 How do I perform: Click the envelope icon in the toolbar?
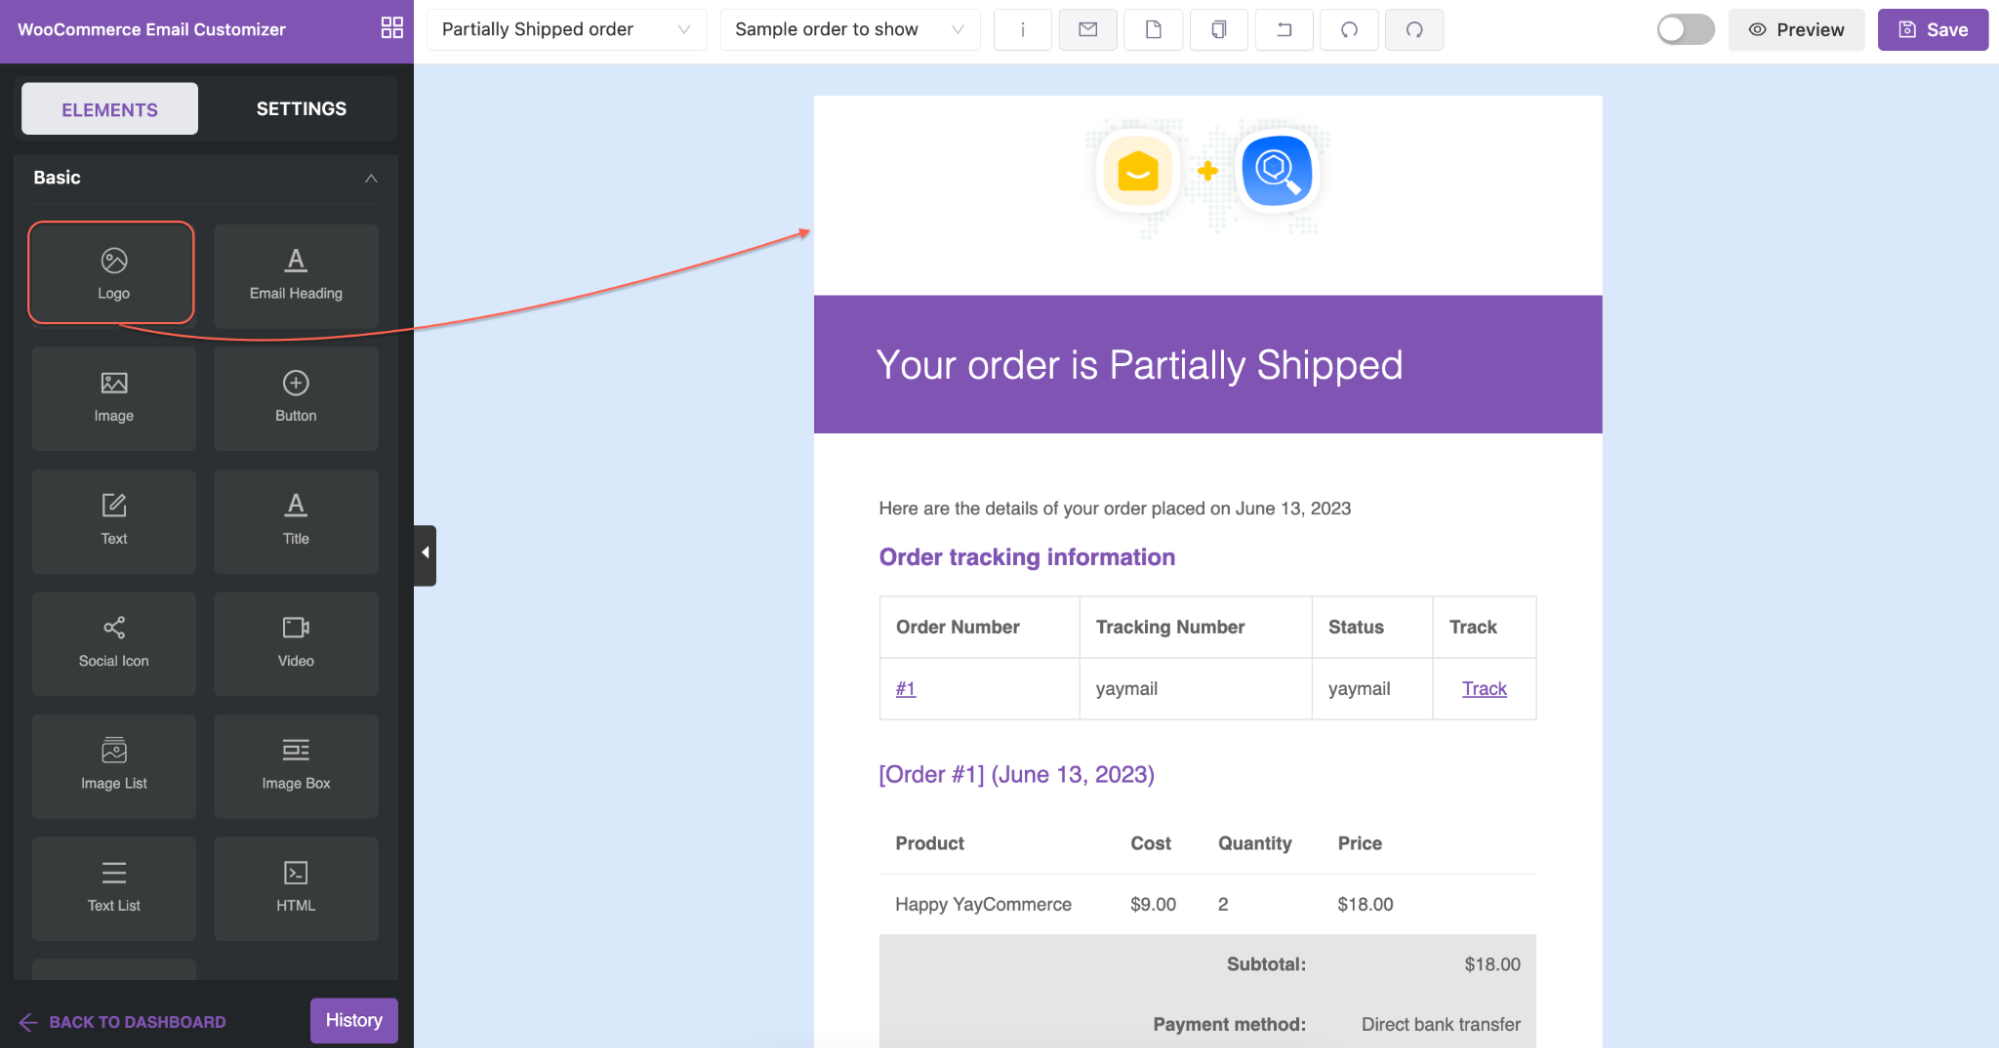[1088, 30]
